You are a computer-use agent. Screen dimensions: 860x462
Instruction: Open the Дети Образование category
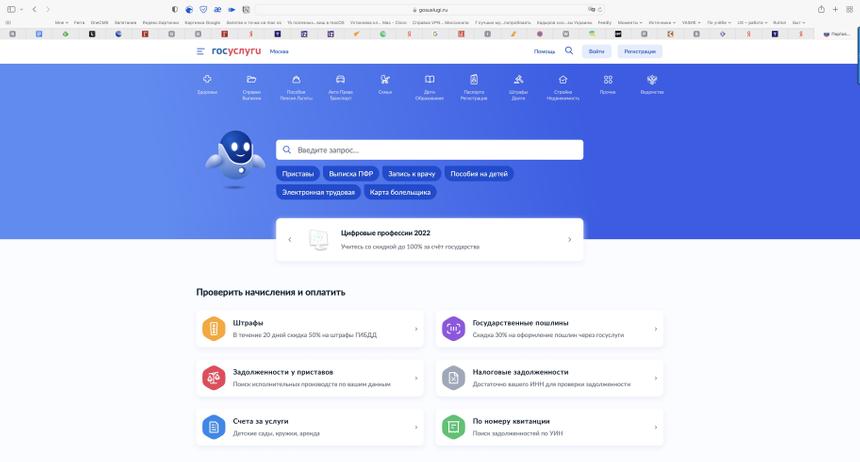tap(429, 87)
